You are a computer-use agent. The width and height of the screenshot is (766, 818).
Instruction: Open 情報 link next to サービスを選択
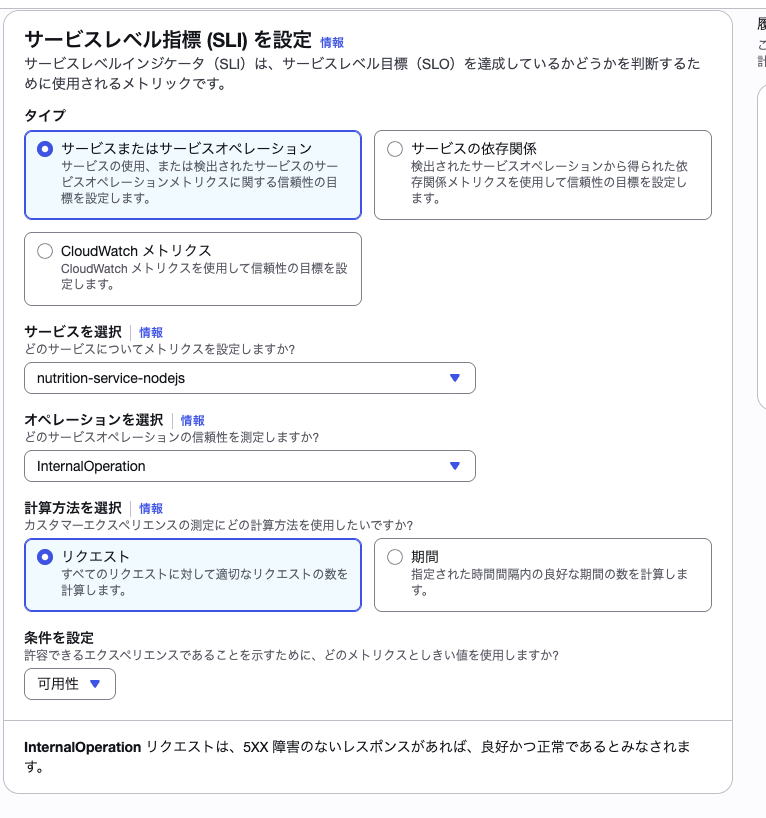151,332
